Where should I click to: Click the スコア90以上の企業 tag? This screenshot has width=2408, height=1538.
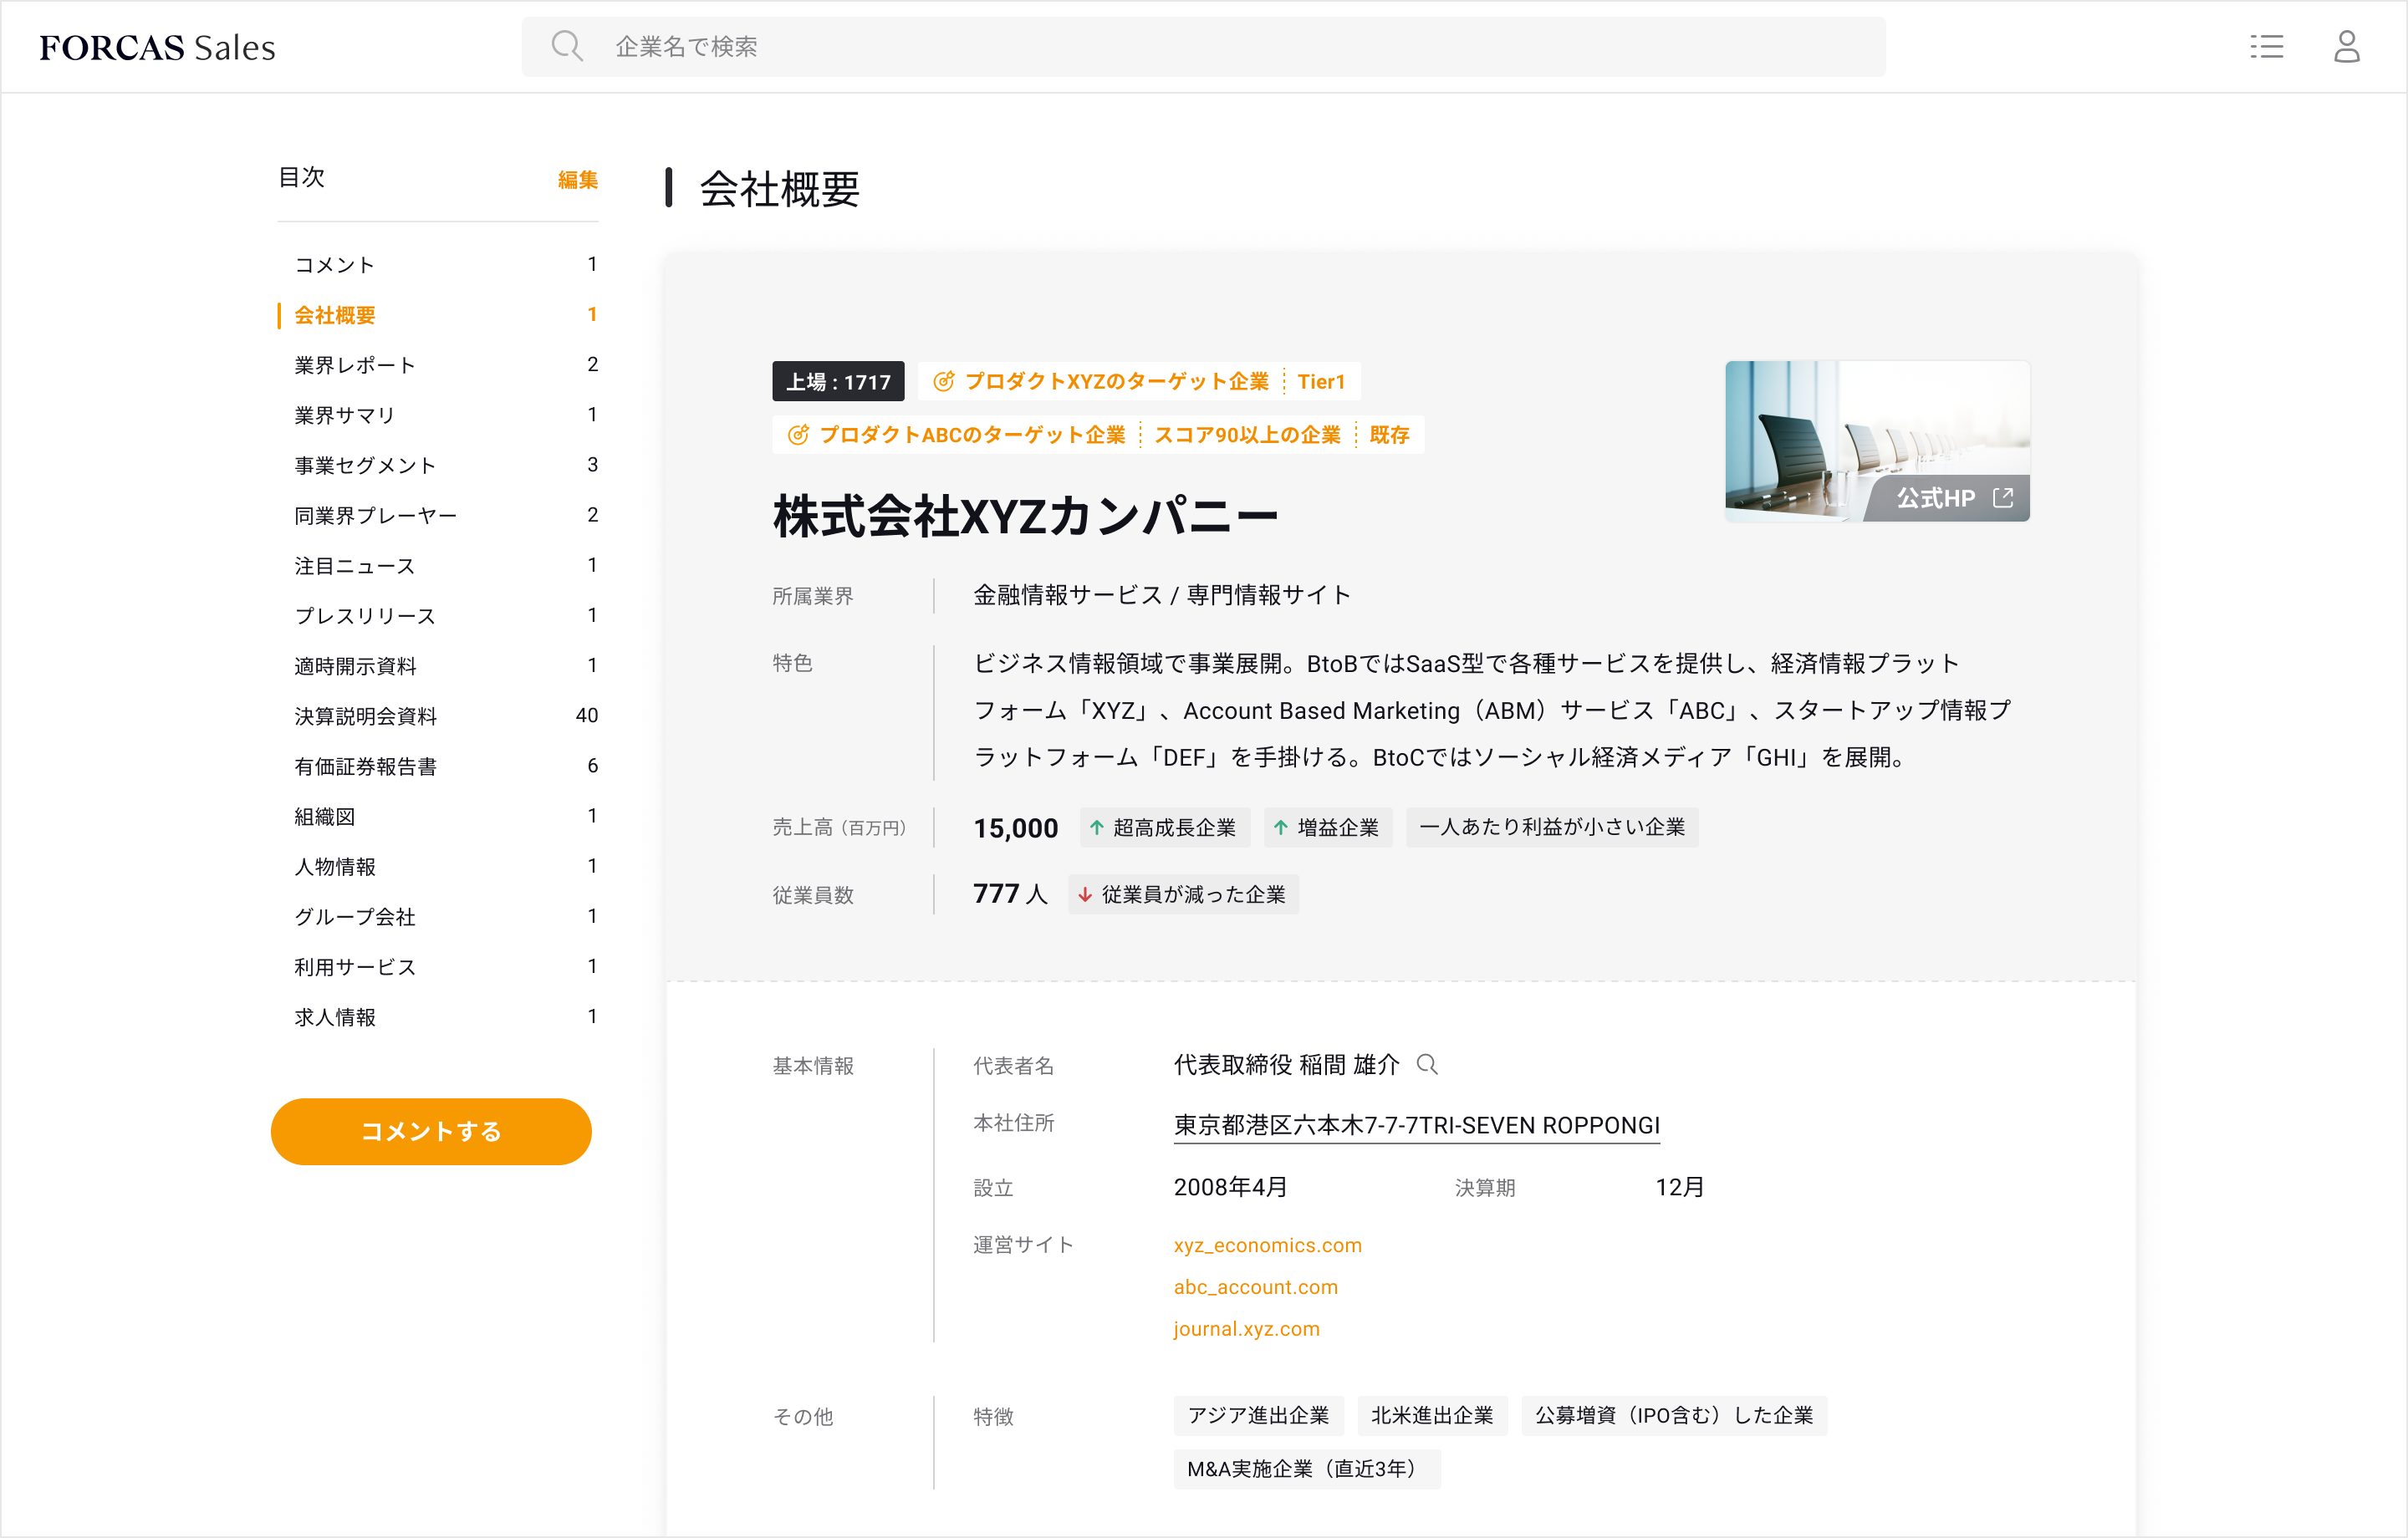pos(1247,435)
